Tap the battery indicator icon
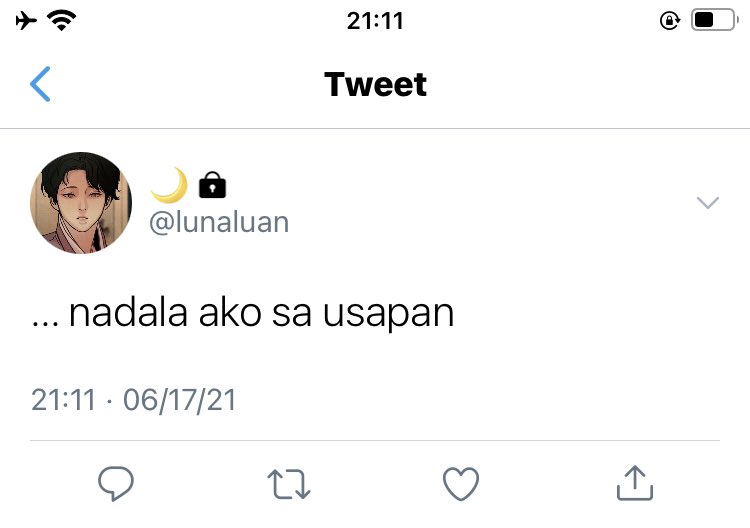This screenshot has height=528, width=750. click(x=715, y=20)
